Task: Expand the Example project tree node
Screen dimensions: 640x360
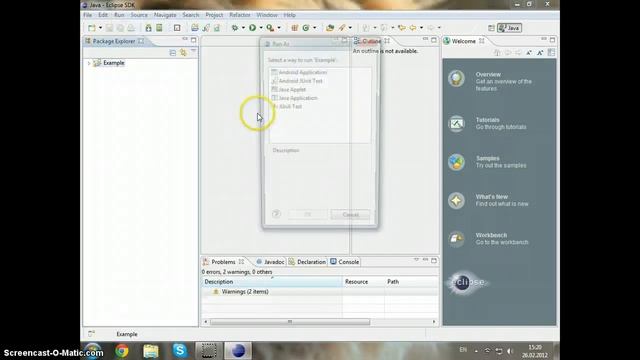Action: point(89,63)
